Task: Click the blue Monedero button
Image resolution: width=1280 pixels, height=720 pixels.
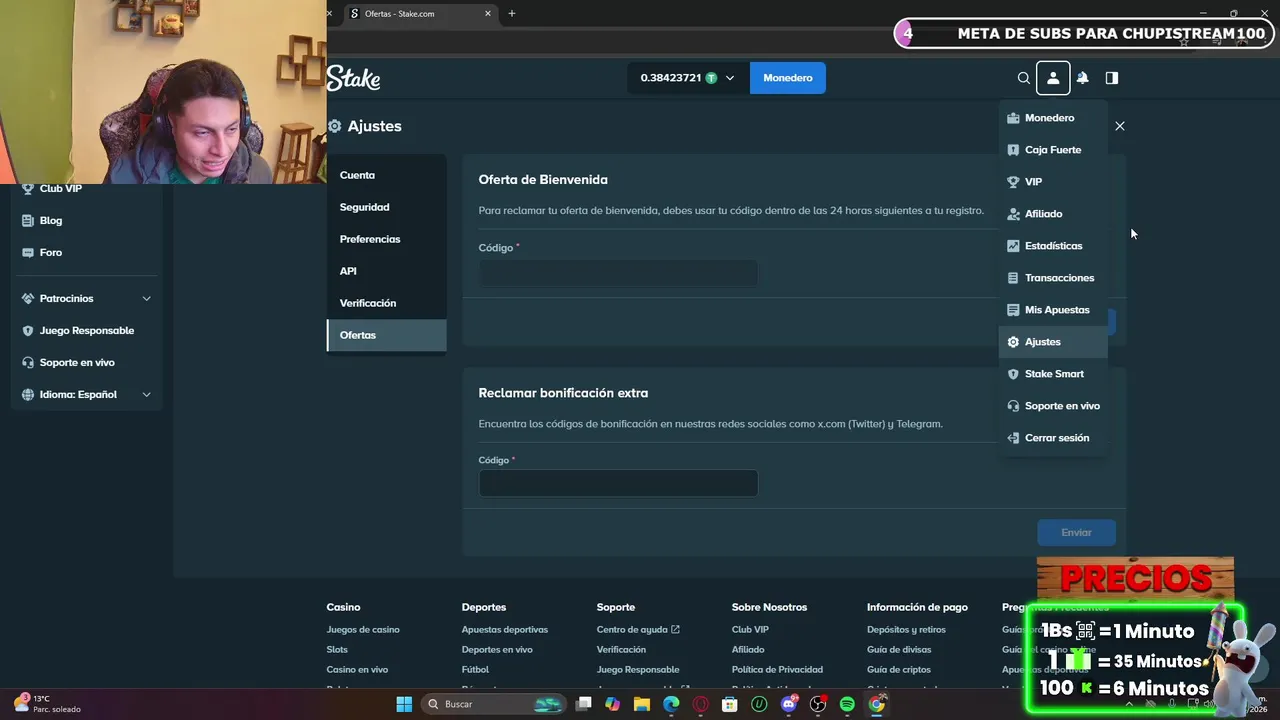Action: coord(788,78)
